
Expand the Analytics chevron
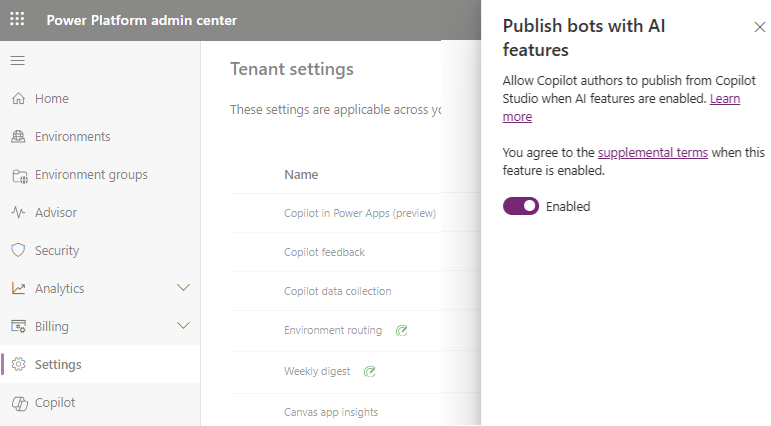[183, 288]
